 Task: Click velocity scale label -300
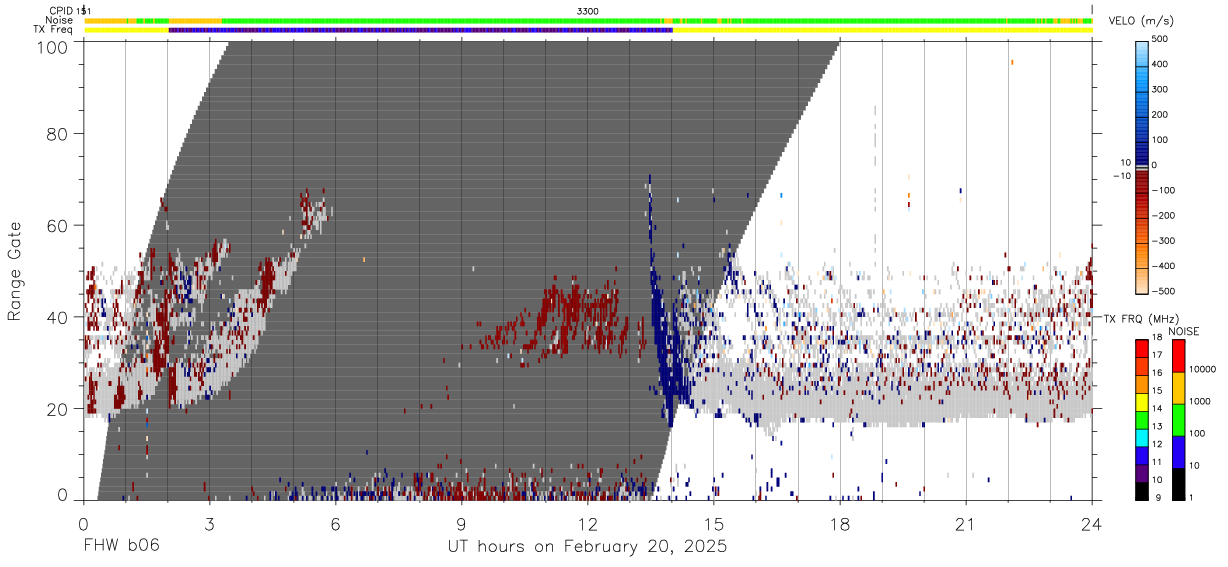pyautogui.click(x=1163, y=241)
